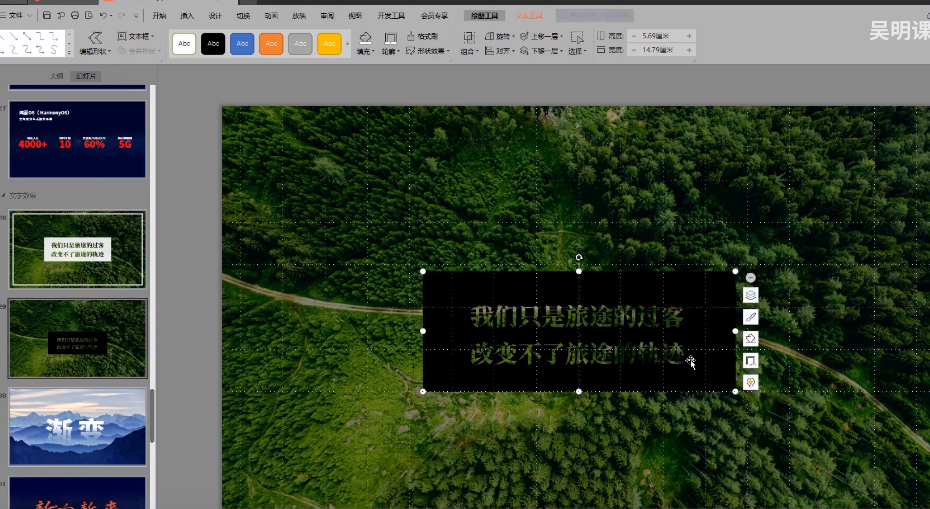Open the 切换 transitions tab

243,16
